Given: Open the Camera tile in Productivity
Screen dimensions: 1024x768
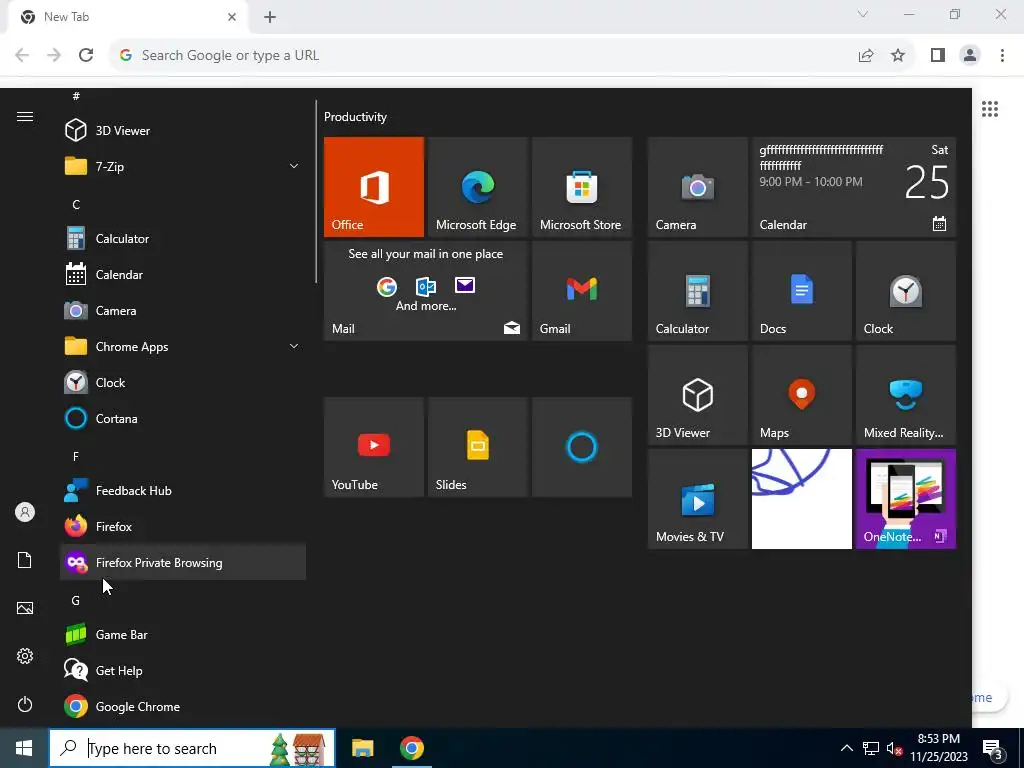Looking at the screenshot, I should click(x=697, y=187).
